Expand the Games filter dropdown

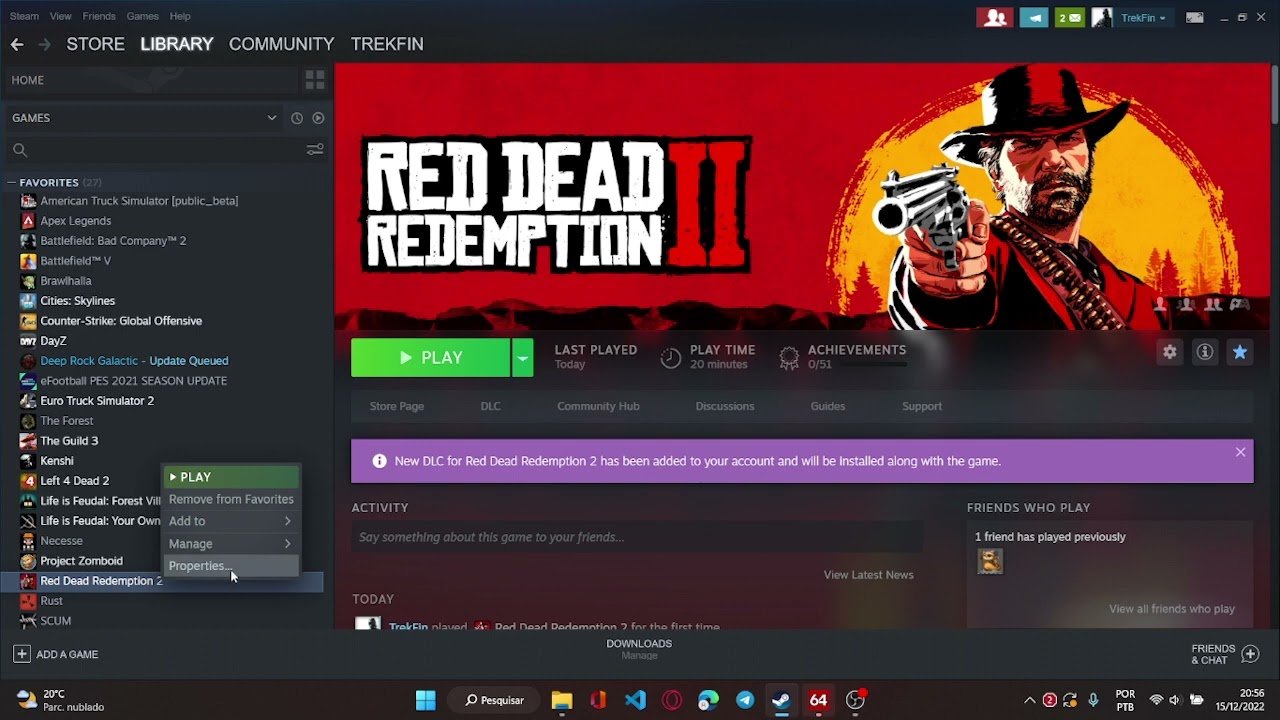coord(271,118)
